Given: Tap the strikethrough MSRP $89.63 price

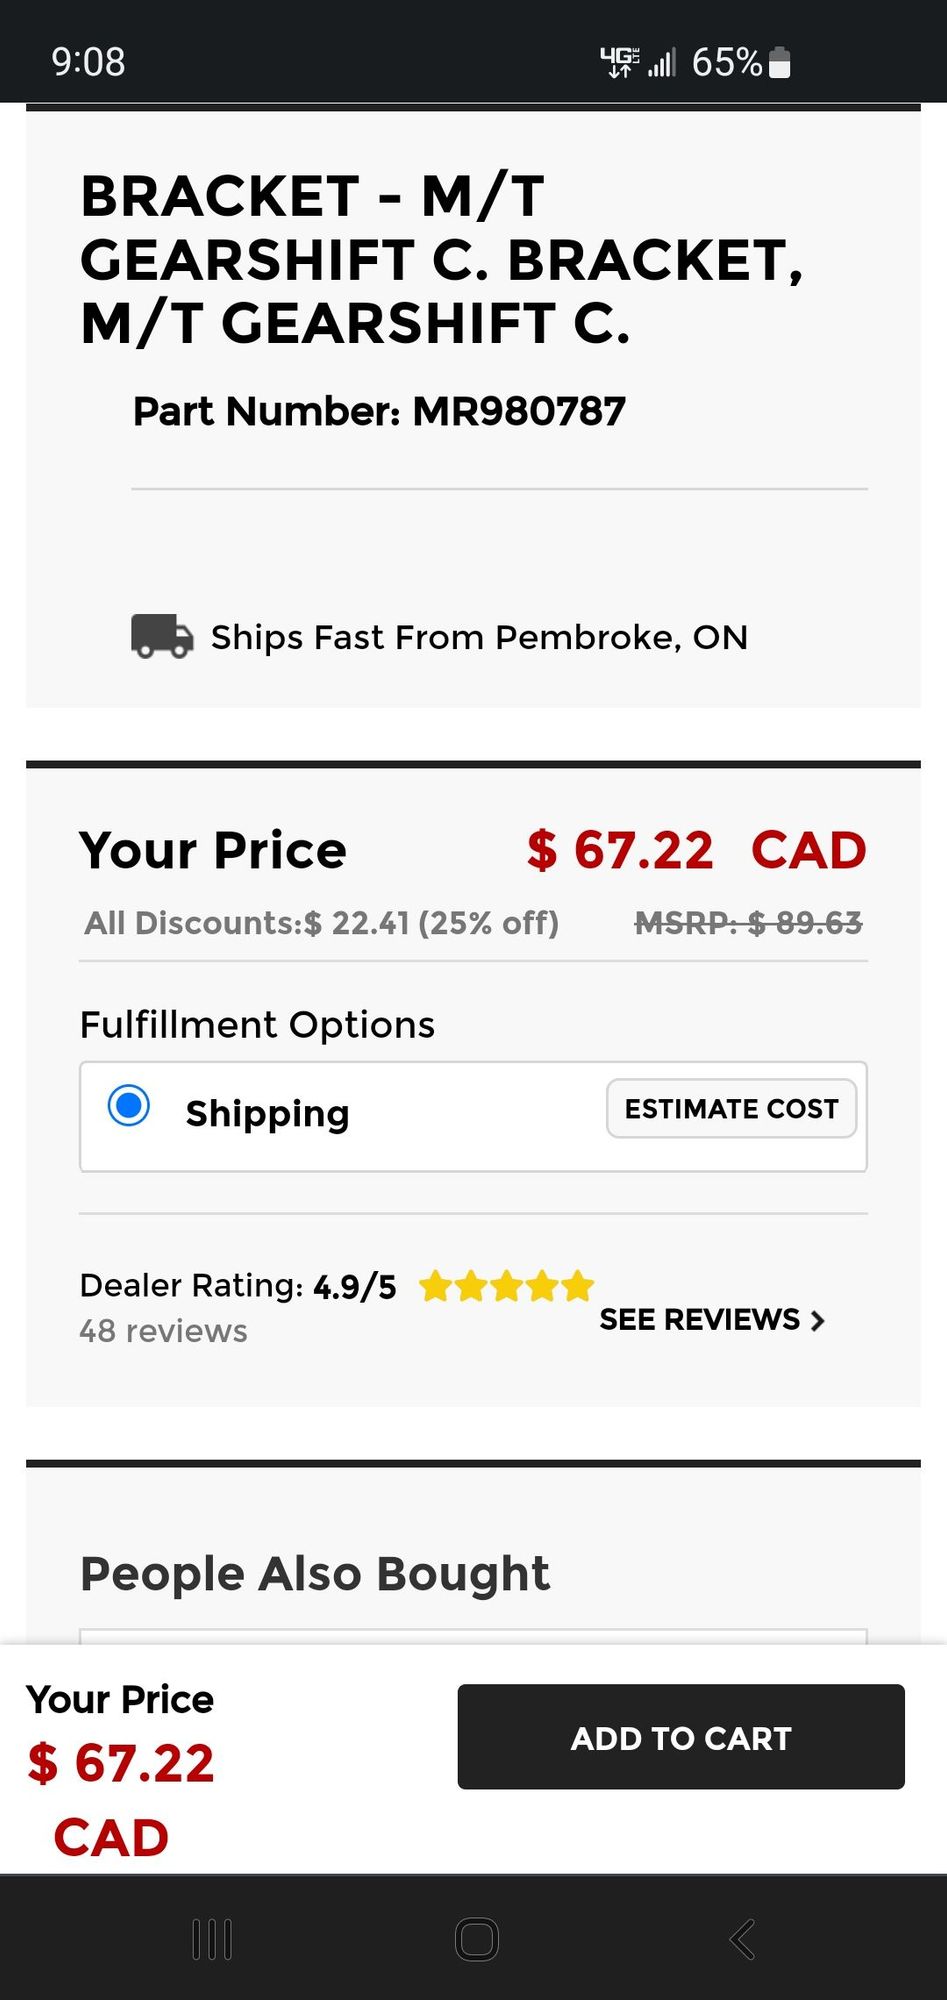Looking at the screenshot, I should 748,923.
